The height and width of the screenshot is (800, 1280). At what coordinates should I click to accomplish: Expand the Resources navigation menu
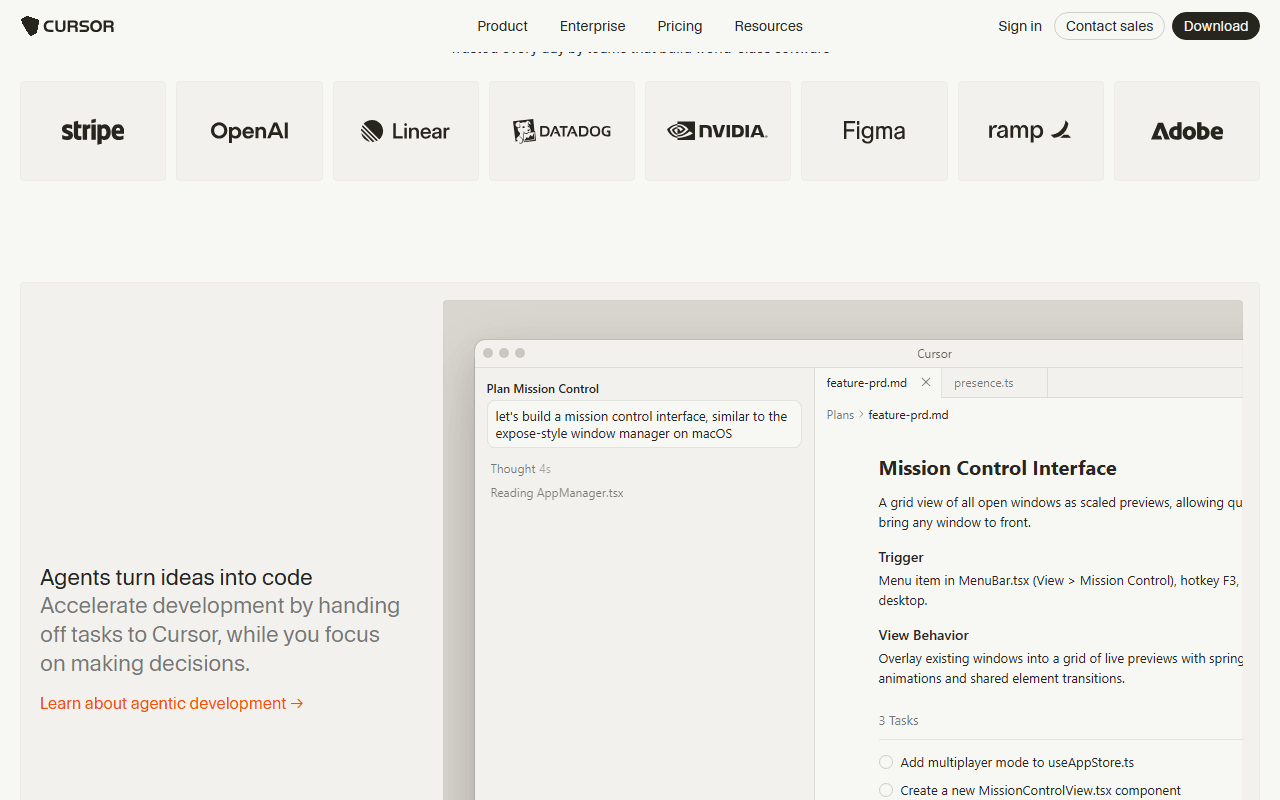click(768, 26)
